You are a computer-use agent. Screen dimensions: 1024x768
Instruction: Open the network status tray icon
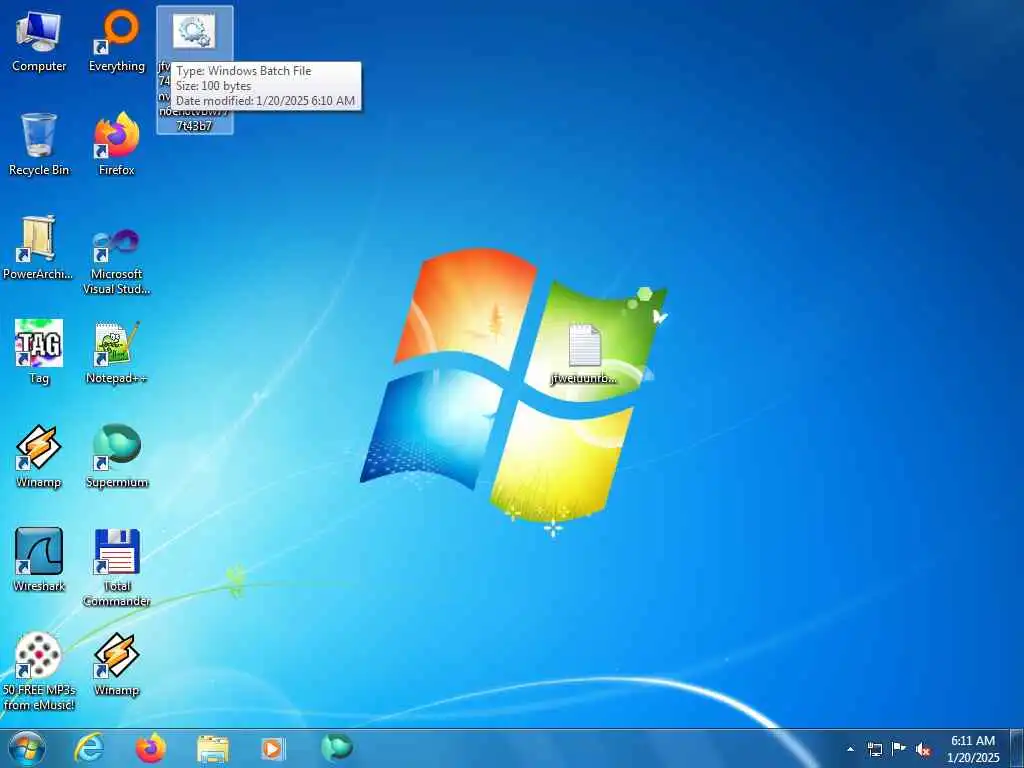pyautogui.click(x=874, y=749)
